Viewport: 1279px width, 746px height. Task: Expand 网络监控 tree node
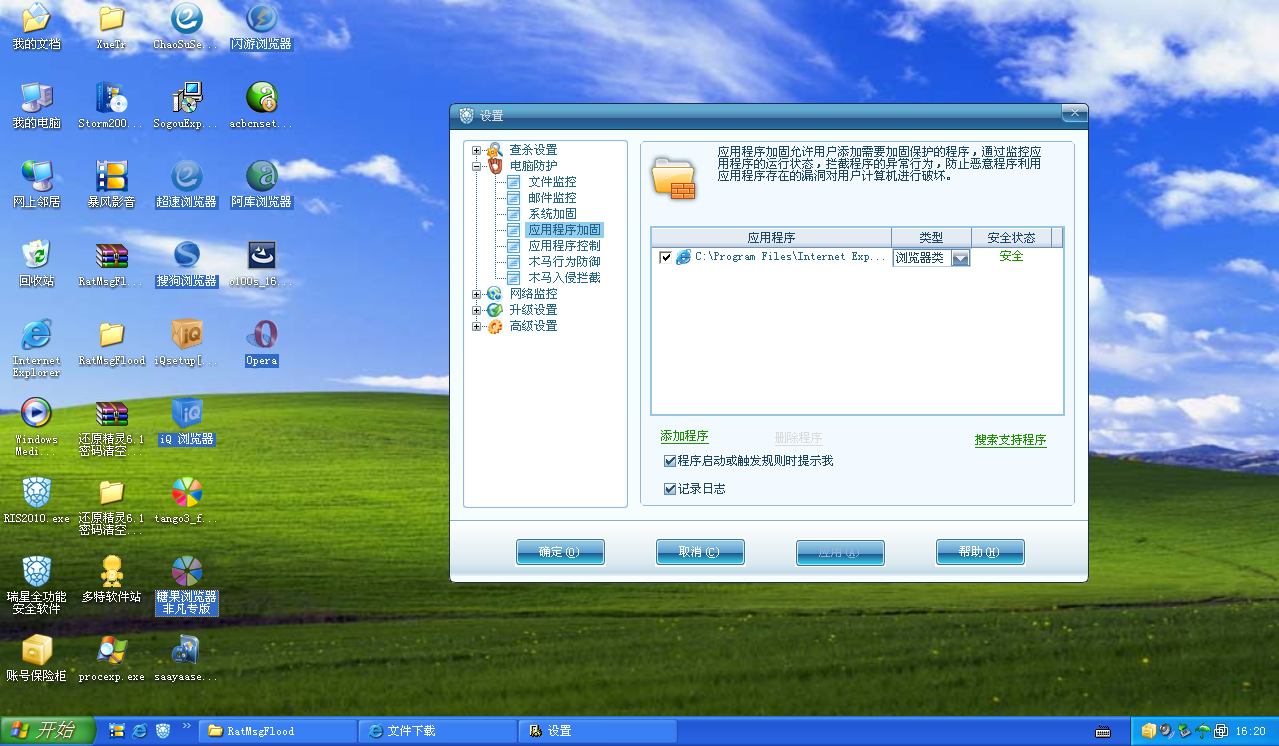[477, 294]
